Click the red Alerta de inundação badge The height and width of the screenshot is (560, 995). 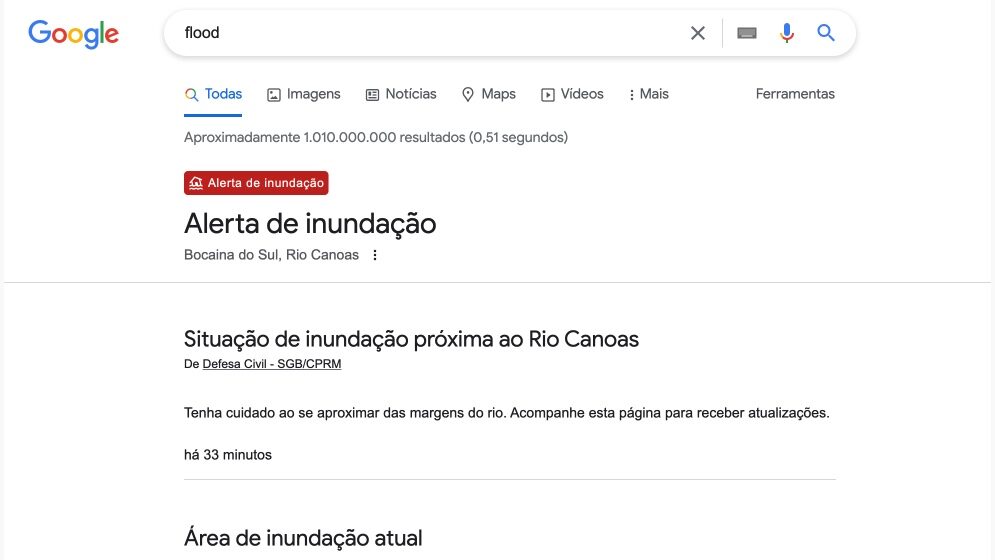click(256, 183)
